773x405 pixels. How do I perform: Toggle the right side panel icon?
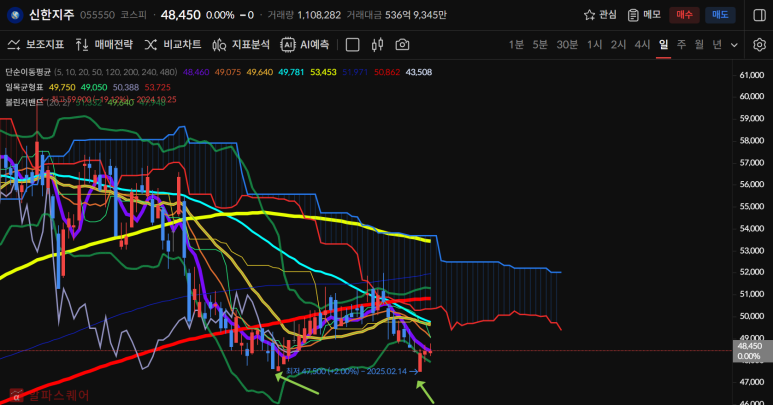pos(760,15)
